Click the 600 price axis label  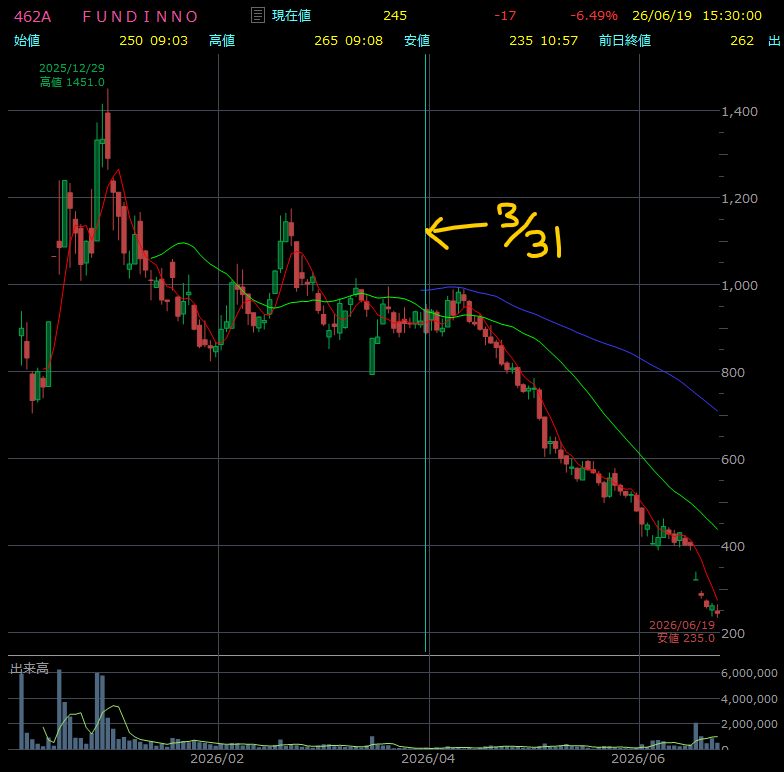[733, 460]
